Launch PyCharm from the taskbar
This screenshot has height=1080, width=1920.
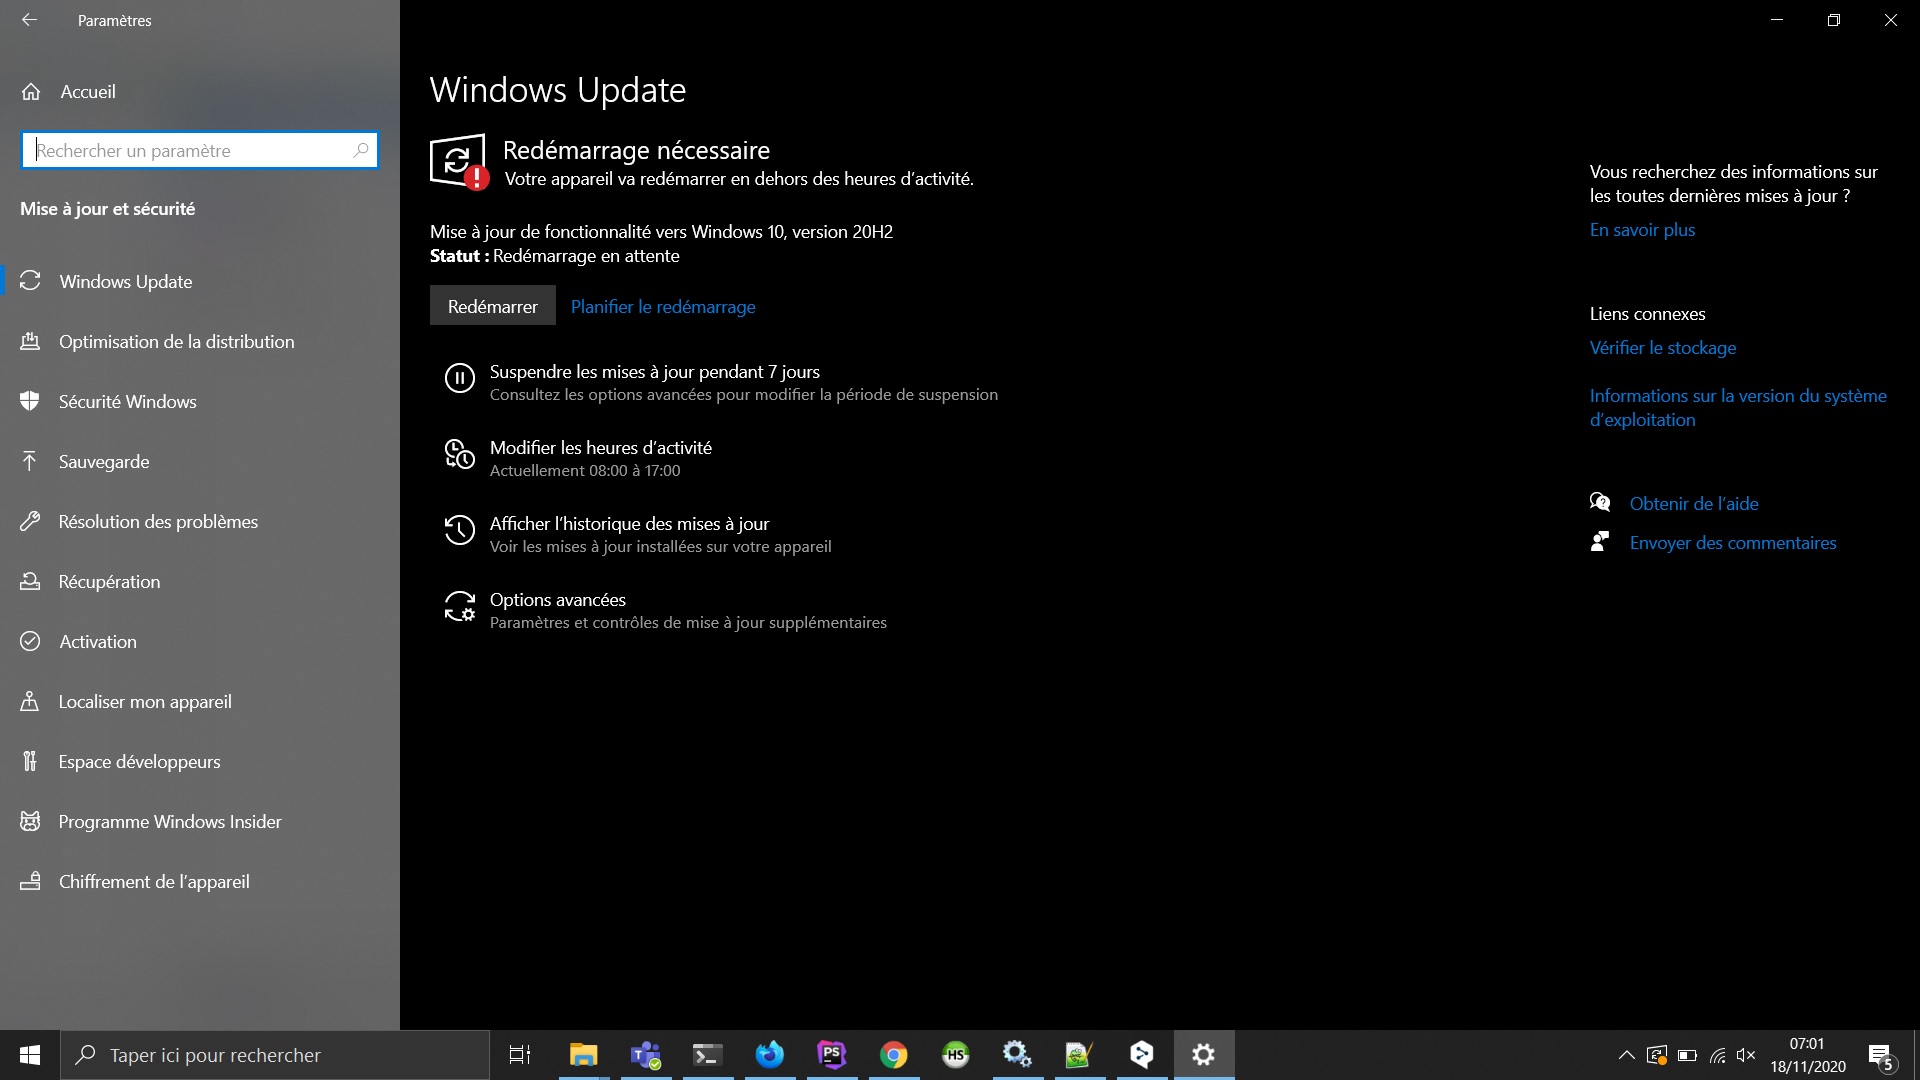tap(831, 1054)
